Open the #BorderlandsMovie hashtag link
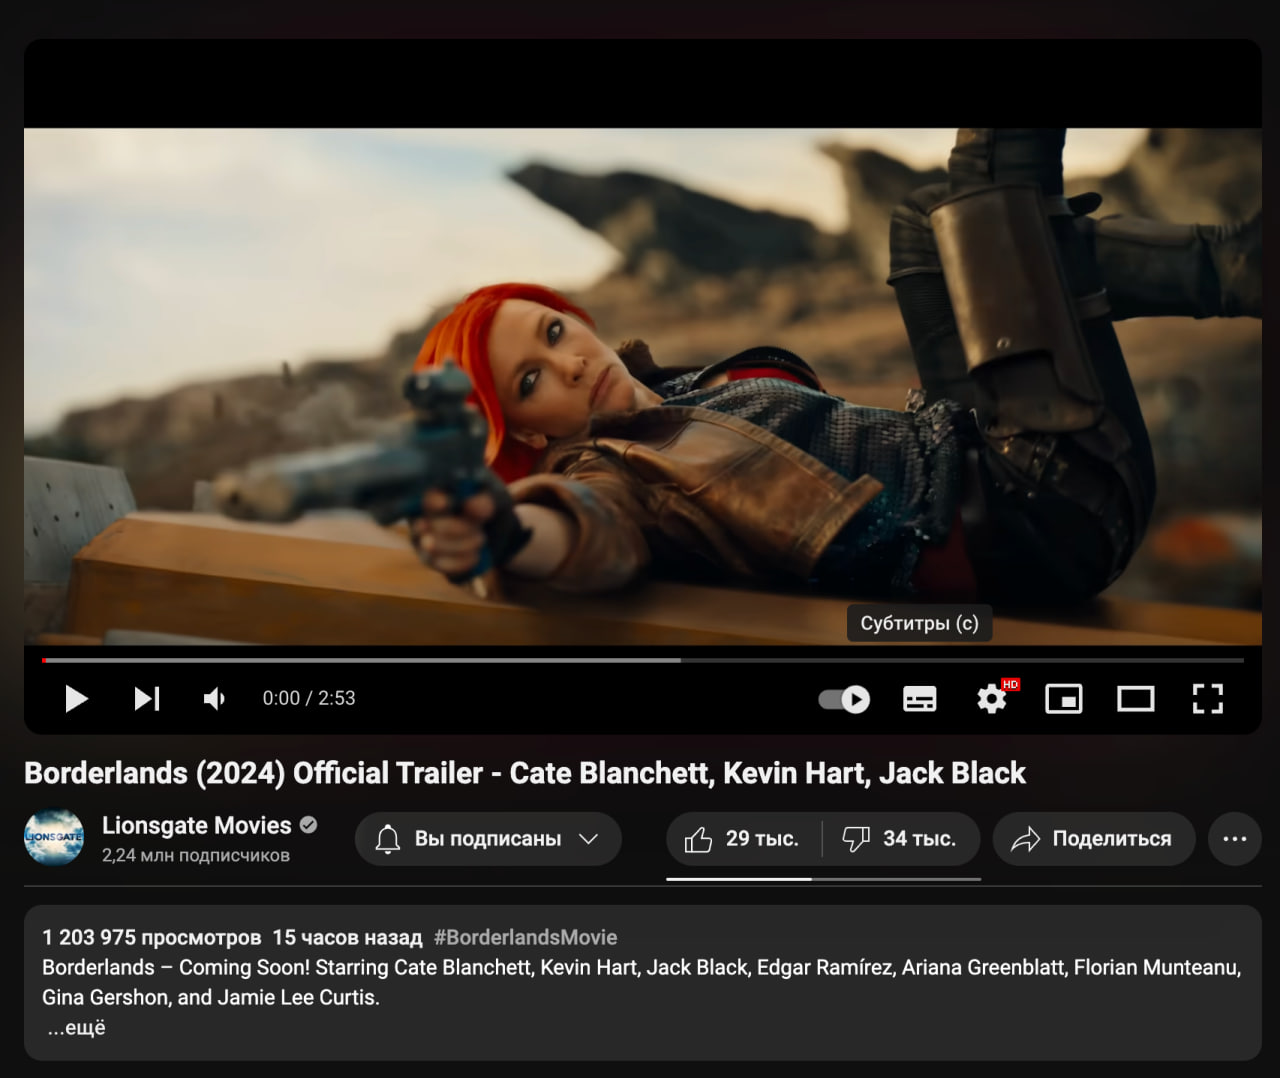1280x1078 pixels. coord(525,937)
